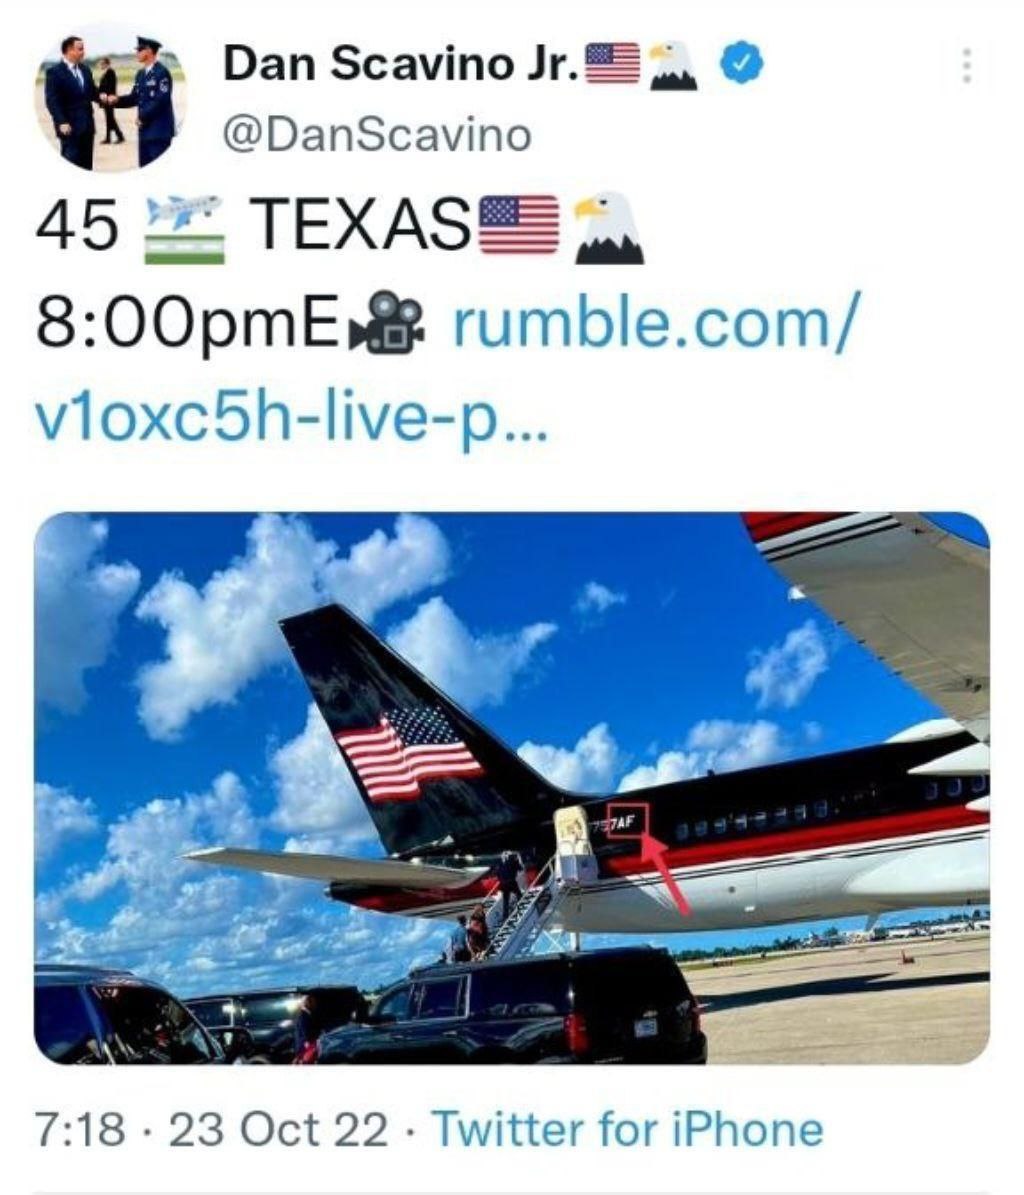Click the airplane departure emoji in tweet
1024x1195 pixels.
185,229
